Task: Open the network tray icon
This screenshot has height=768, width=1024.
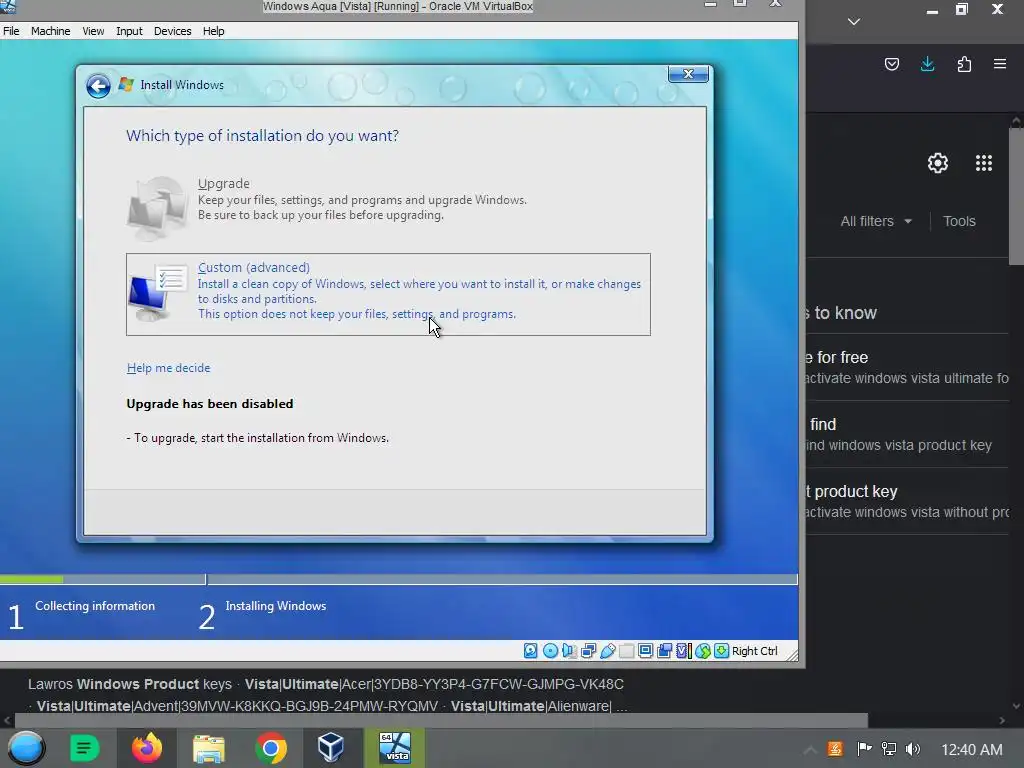Action: tap(889, 749)
